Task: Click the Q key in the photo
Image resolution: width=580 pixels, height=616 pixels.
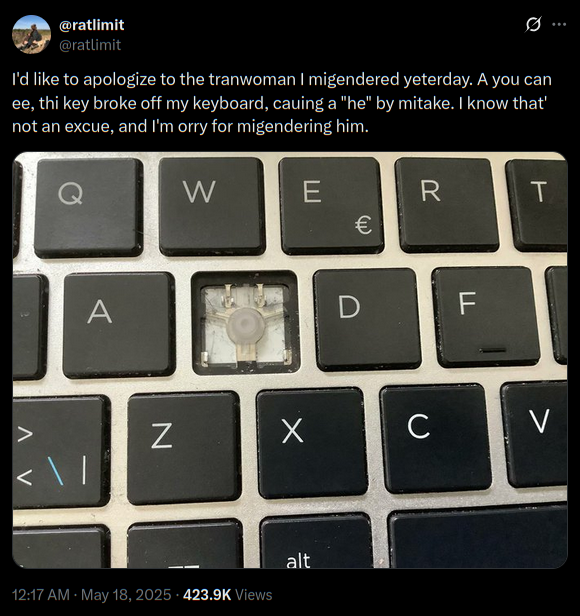Action: 88,207
